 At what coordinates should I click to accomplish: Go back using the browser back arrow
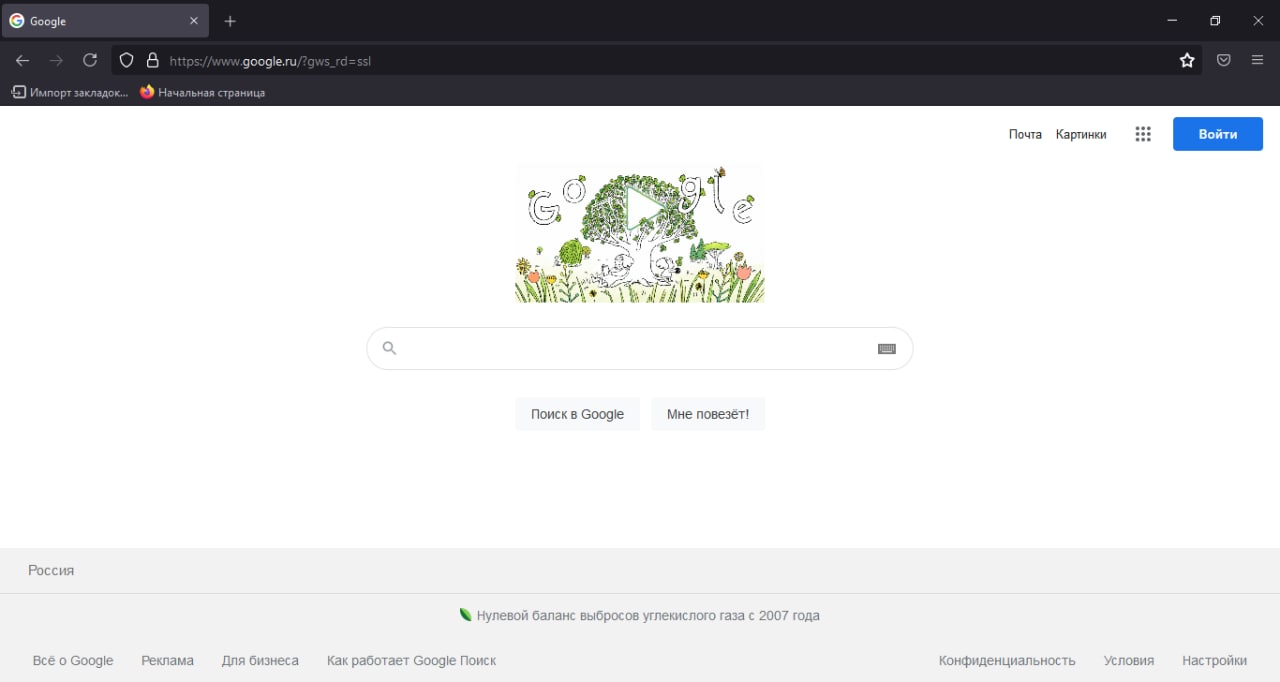tap(22, 60)
